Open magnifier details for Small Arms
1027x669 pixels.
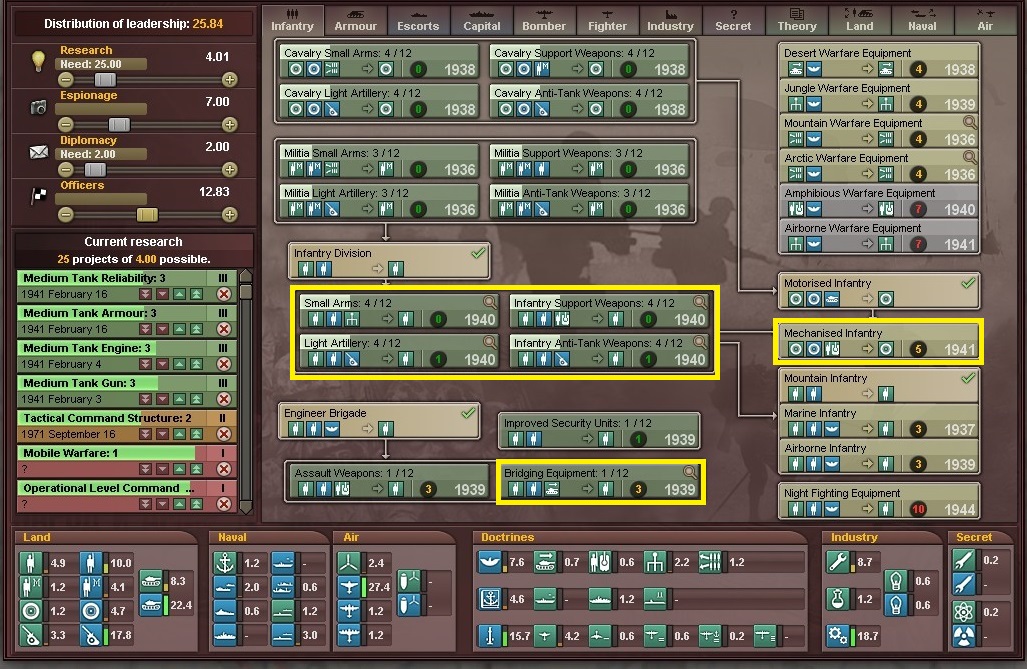pos(489,301)
